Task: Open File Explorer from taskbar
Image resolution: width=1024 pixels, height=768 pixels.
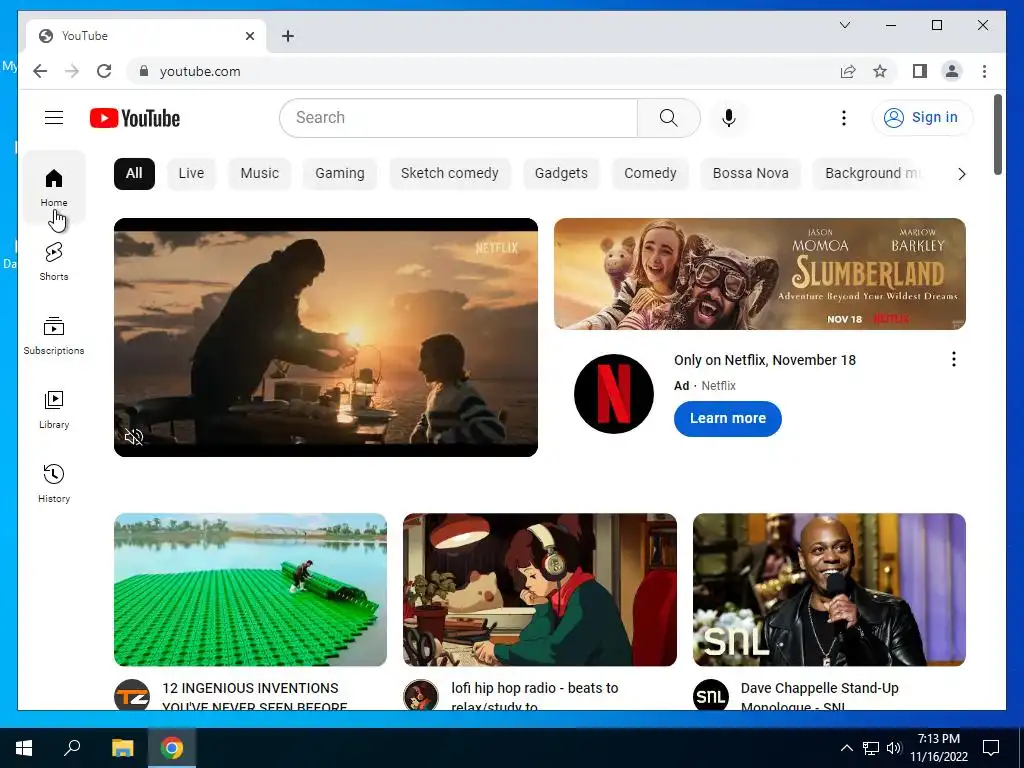Action: tap(122, 748)
